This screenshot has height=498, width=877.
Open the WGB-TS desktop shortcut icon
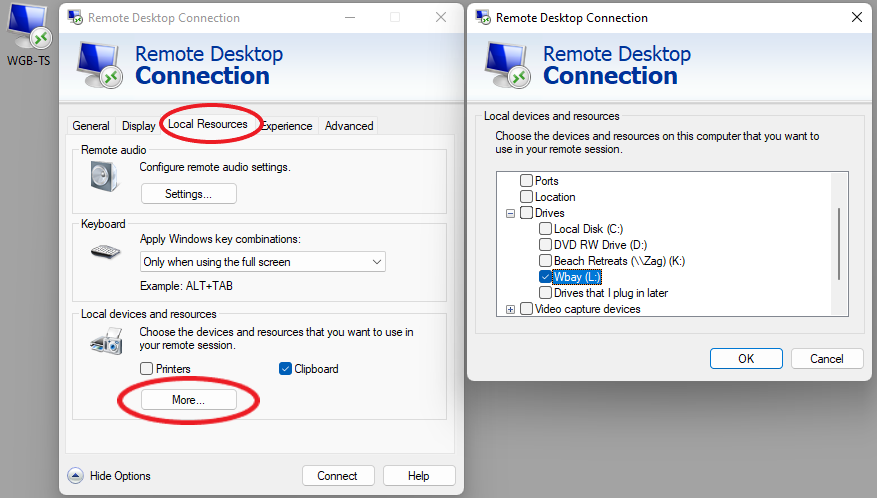point(29,34)
